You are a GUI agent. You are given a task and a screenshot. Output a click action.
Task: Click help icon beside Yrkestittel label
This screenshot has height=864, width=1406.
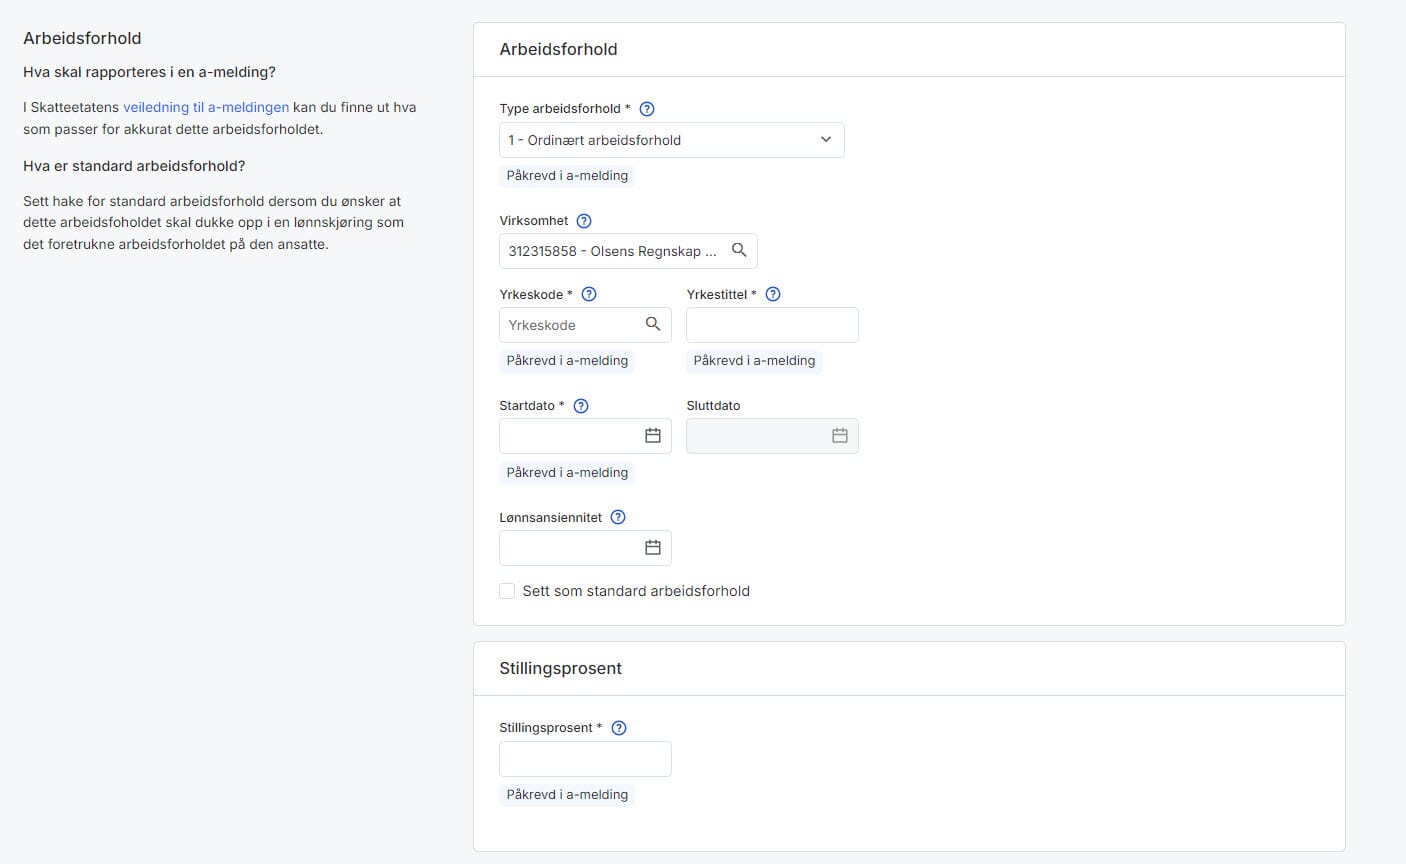click(772, 294)
